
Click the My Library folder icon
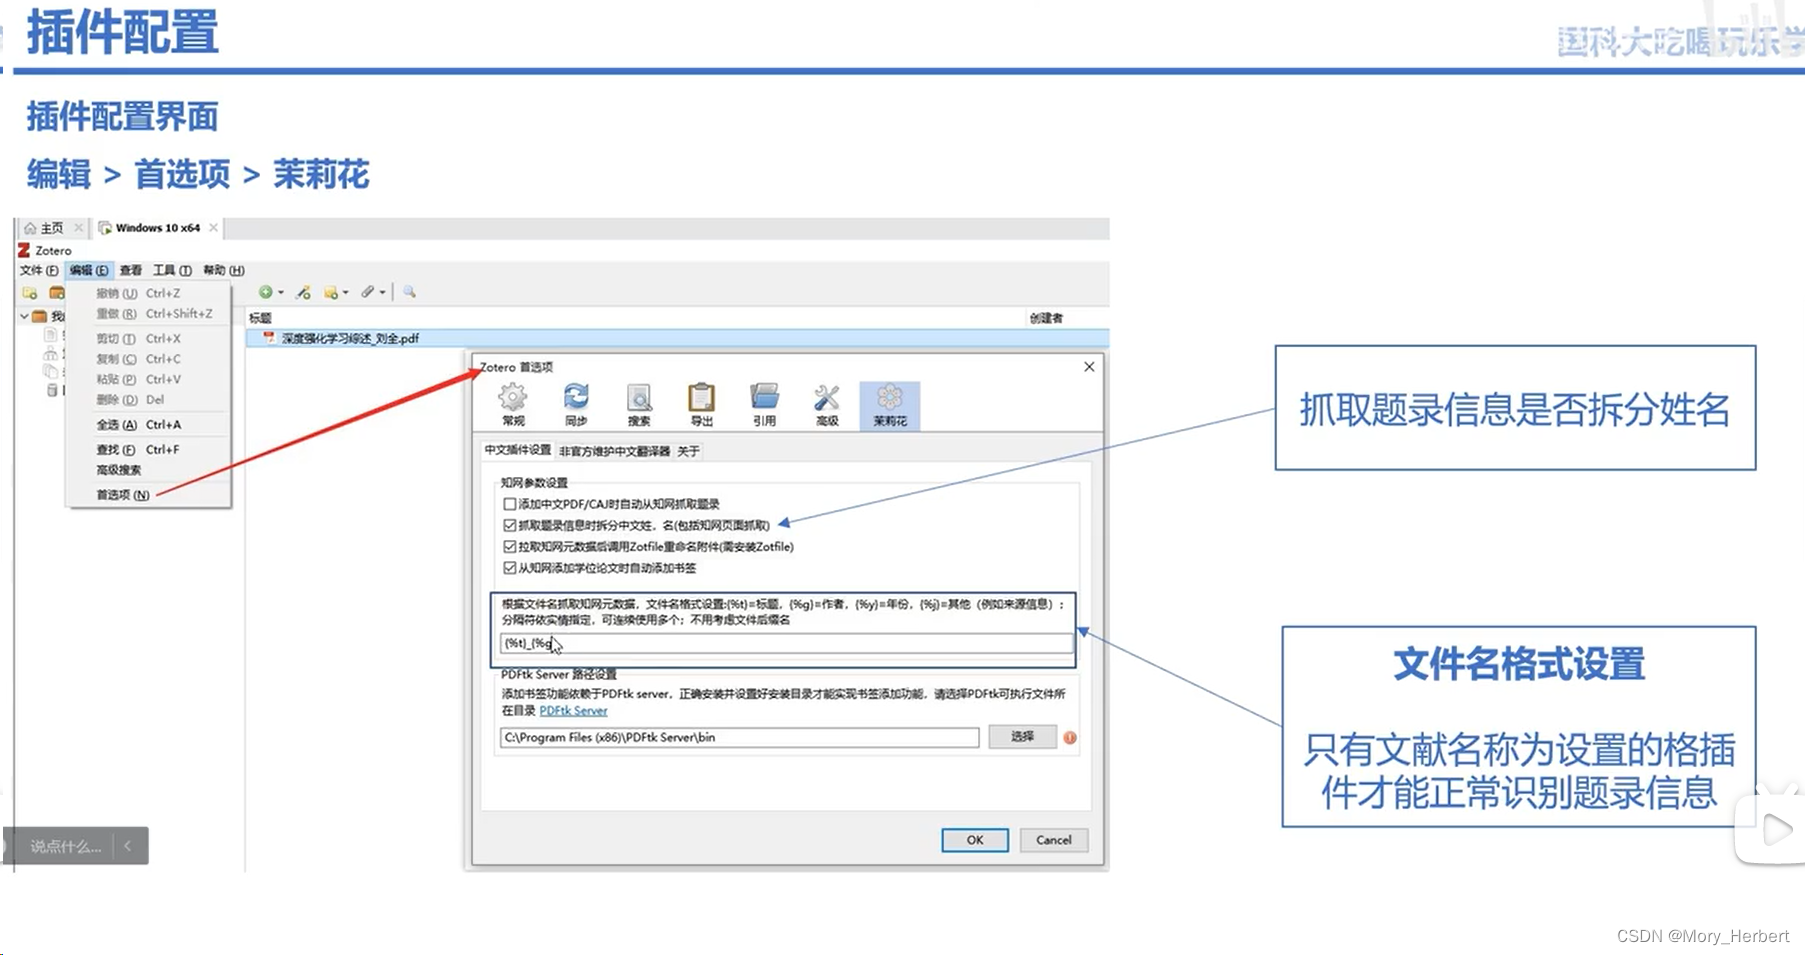tap(39, 316)
